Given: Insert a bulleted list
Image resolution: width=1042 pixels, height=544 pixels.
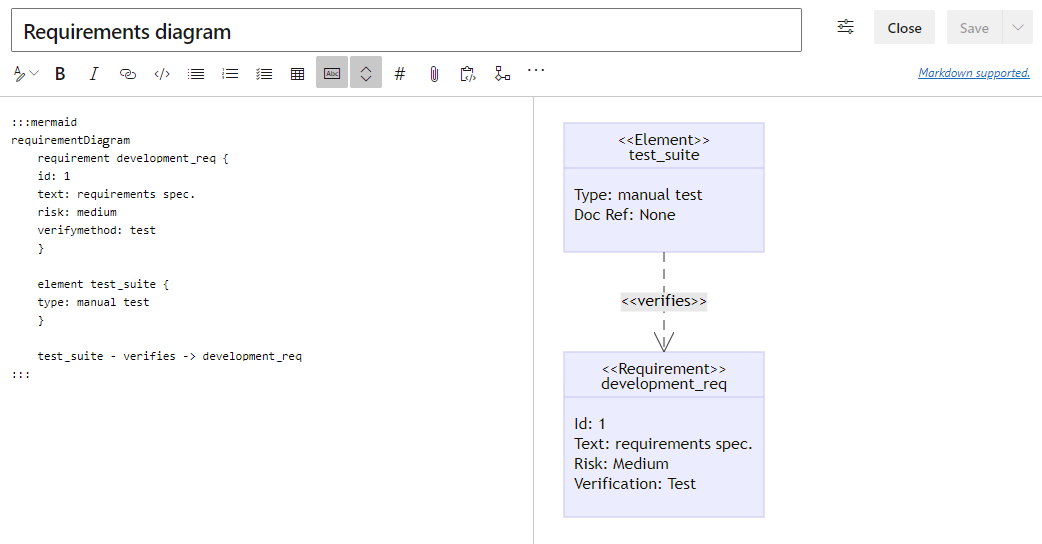Looking at the screenshot, I should (x=196, y=73).
